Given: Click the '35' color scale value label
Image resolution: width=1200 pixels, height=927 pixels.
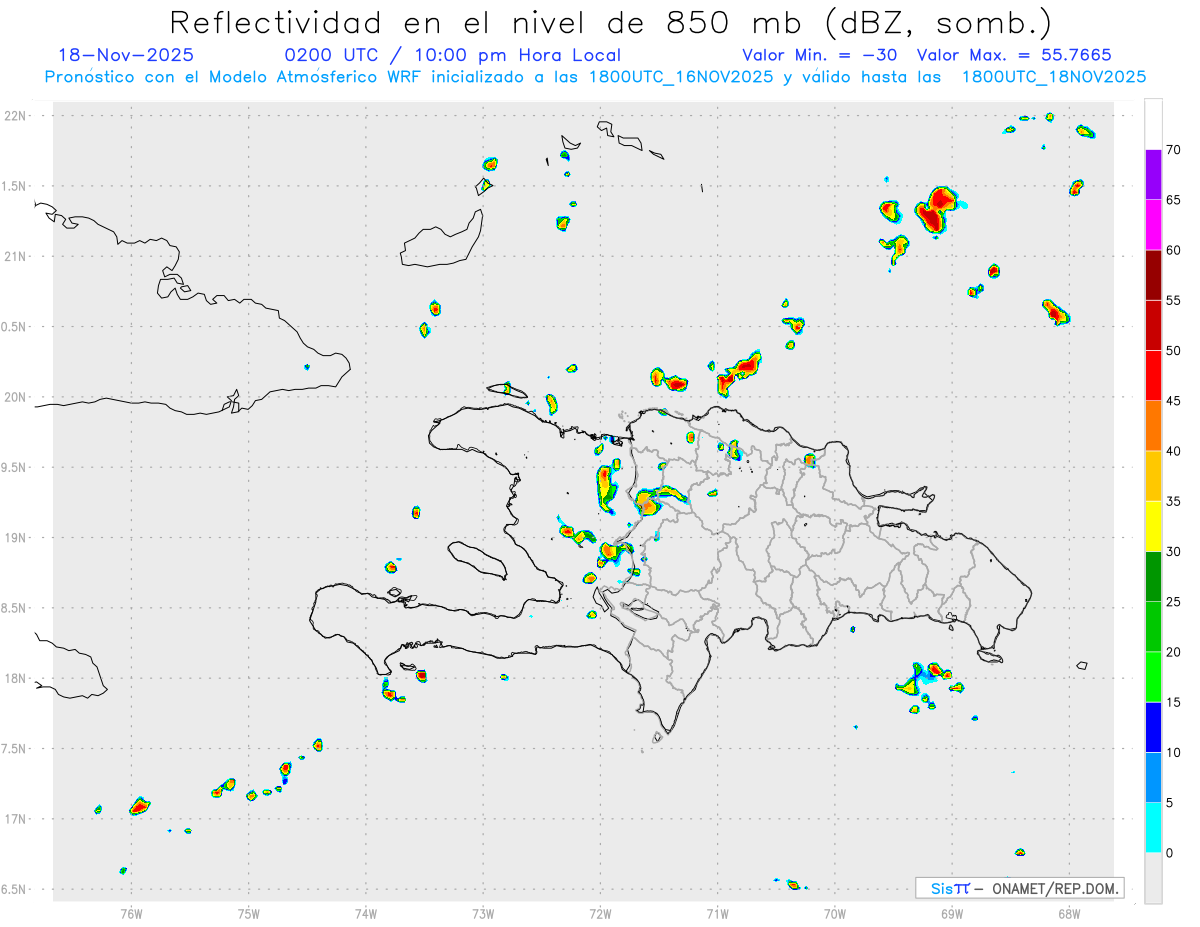Looking at the screenshot, I should (1174, 501).
